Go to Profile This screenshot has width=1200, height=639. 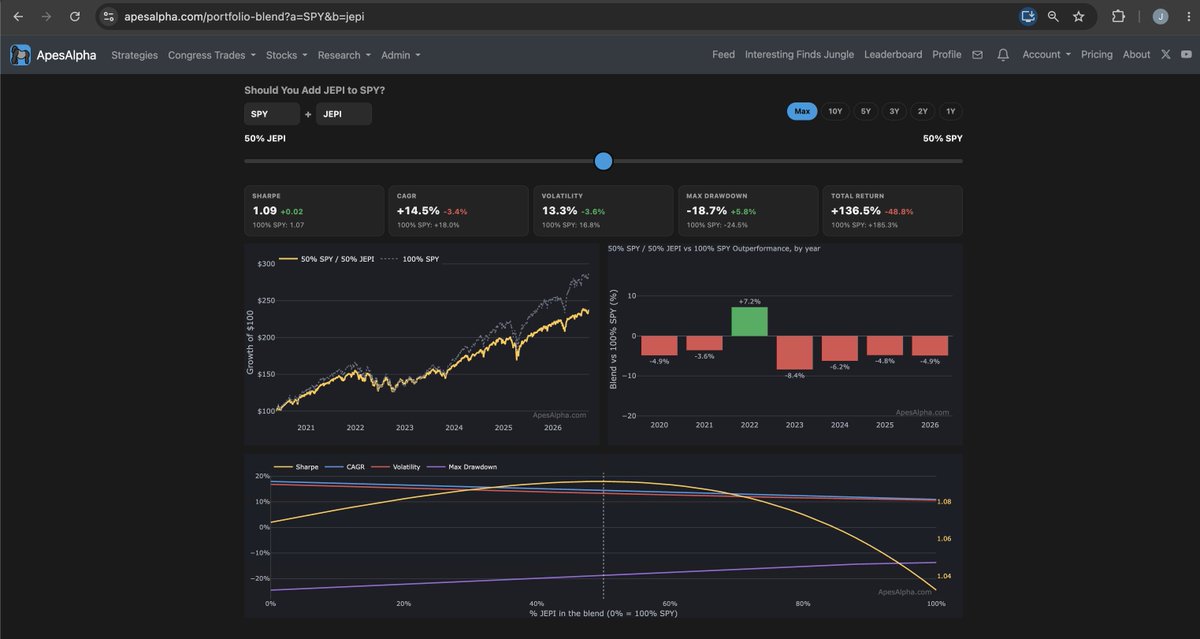[946, 55]
